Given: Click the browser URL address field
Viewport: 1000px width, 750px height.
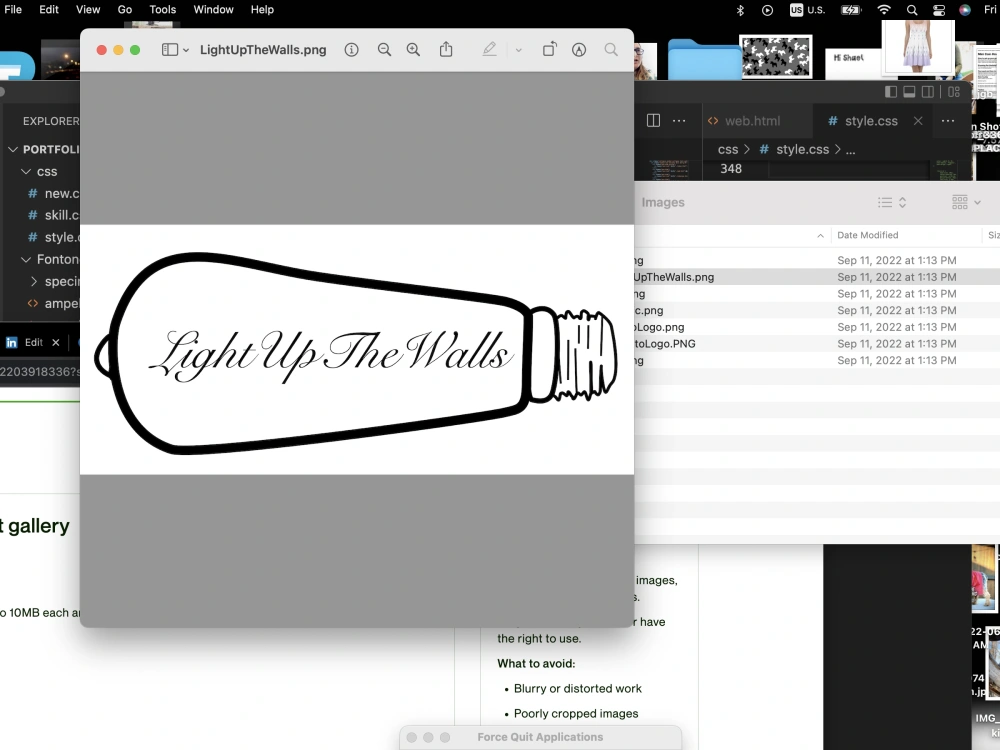Looking at the screenshot, I should coord(40,371).
